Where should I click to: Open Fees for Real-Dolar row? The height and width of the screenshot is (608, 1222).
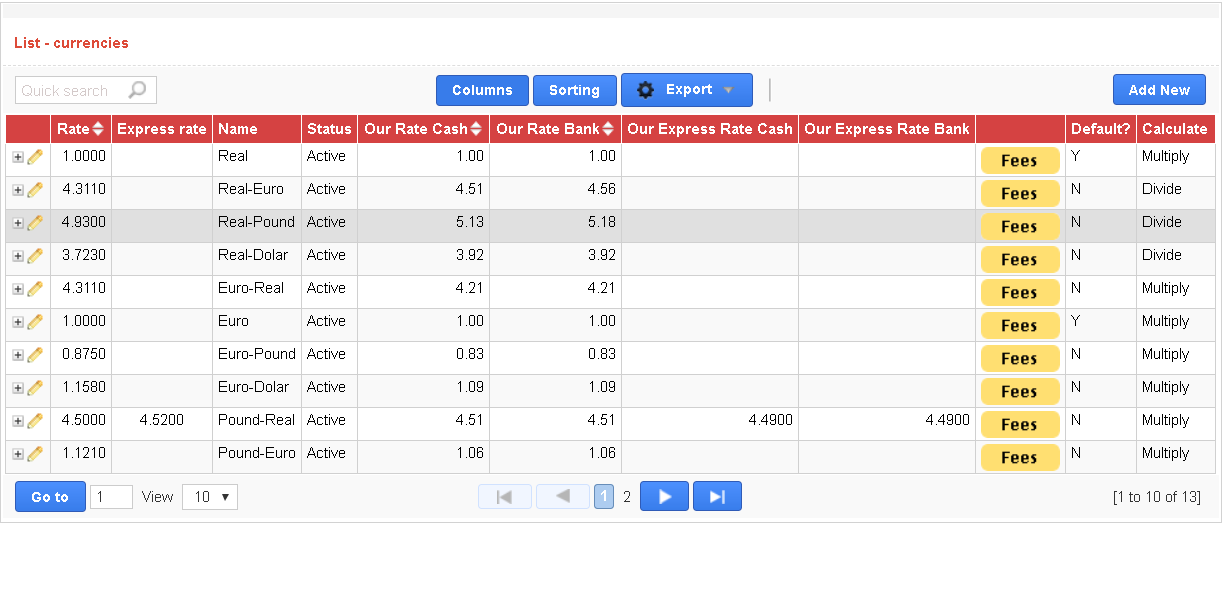point(1019,260)
